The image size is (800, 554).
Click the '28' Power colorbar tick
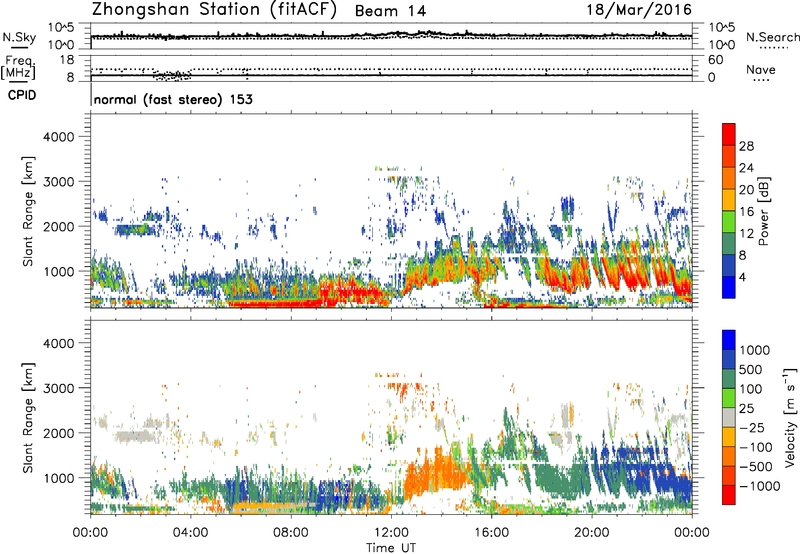tap(746, 146)
